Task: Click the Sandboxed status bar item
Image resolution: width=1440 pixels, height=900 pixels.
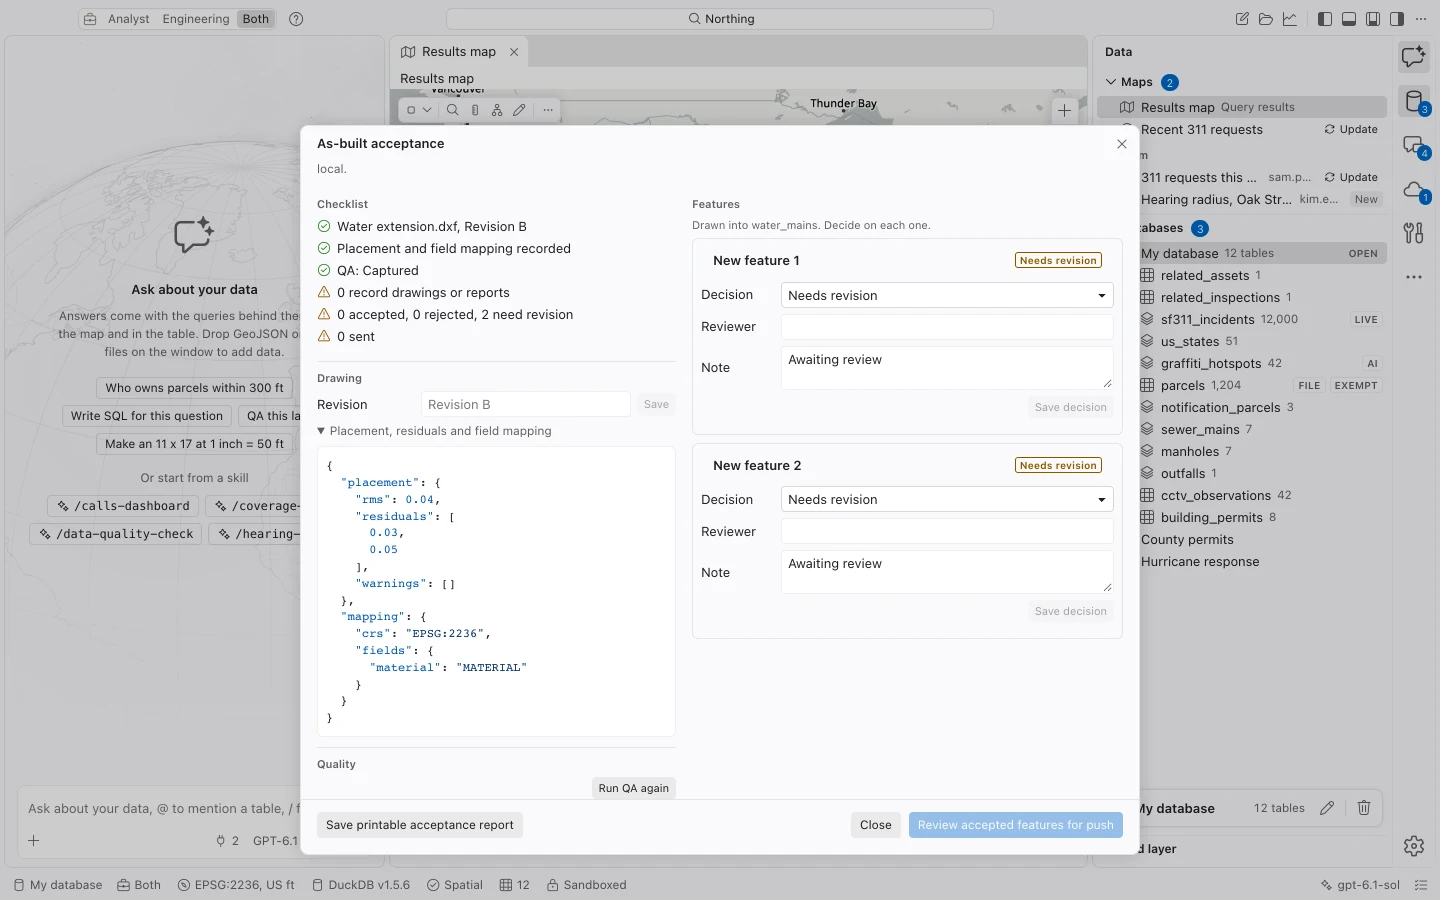Action: point(587,885)
